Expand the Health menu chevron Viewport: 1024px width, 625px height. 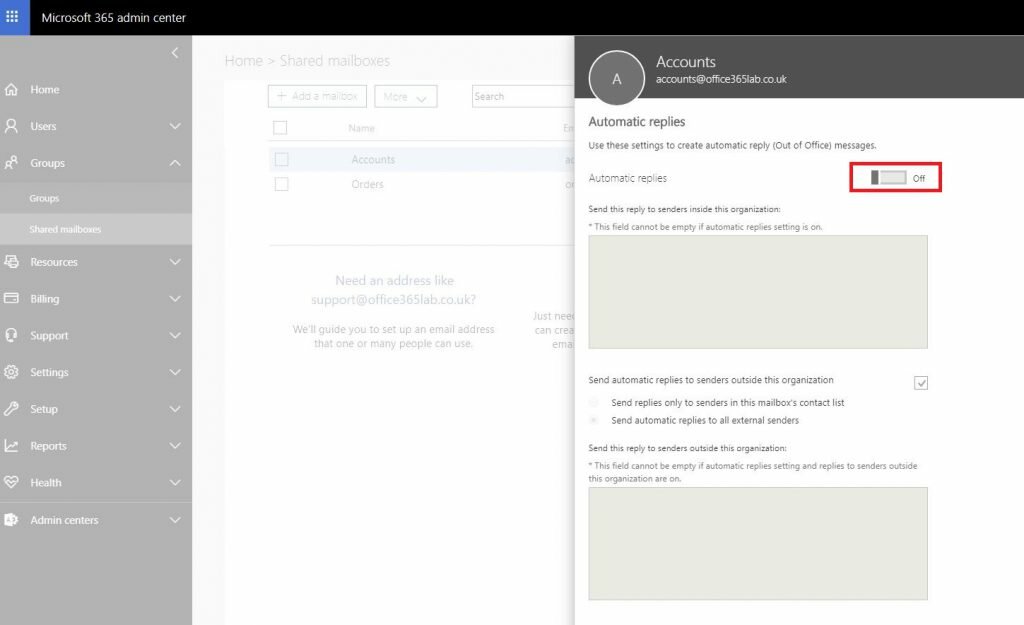[x=175, y=483]
